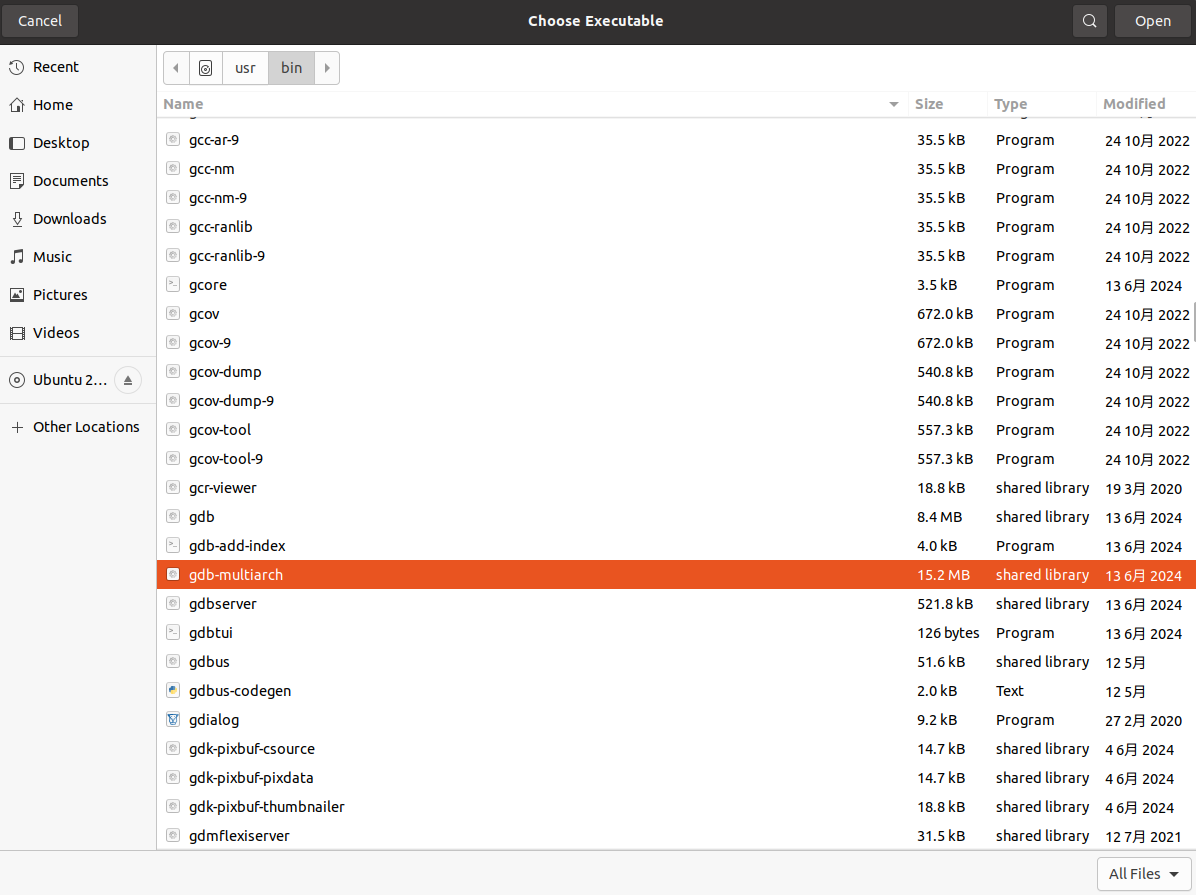Screen dimensions: 1196x895
Task: Select the gcc-ranlib-9 file
Action: pyautogui.click(x=676, y=256)
